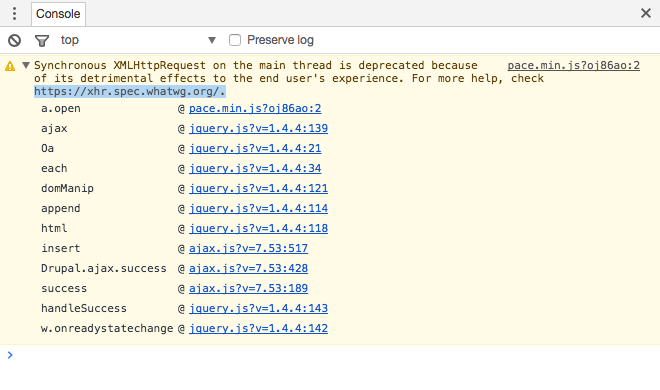Open the console filter icon
The image size is (660, 390).
tap(42, 40)
